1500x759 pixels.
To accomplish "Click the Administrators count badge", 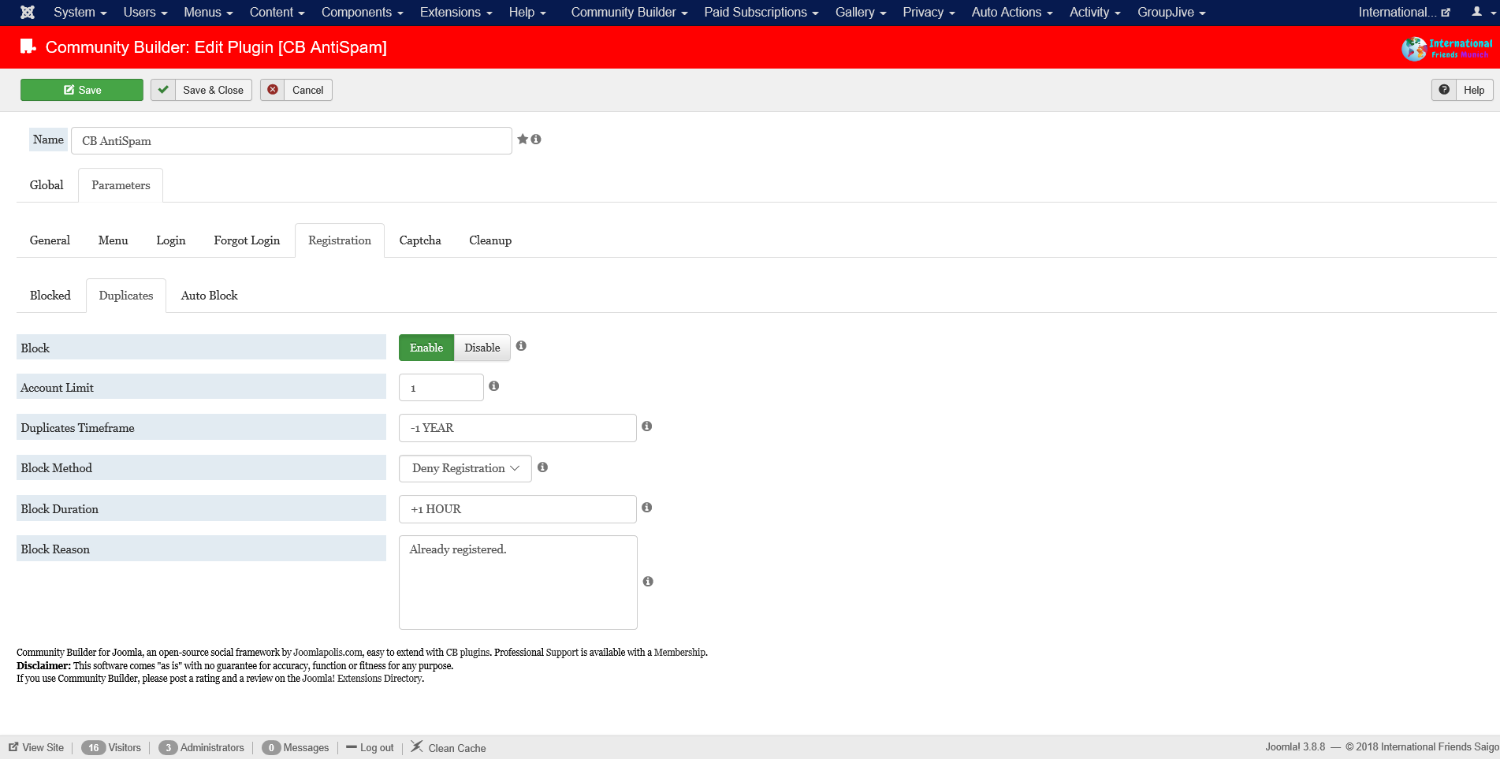I will [x=168, y=747].
